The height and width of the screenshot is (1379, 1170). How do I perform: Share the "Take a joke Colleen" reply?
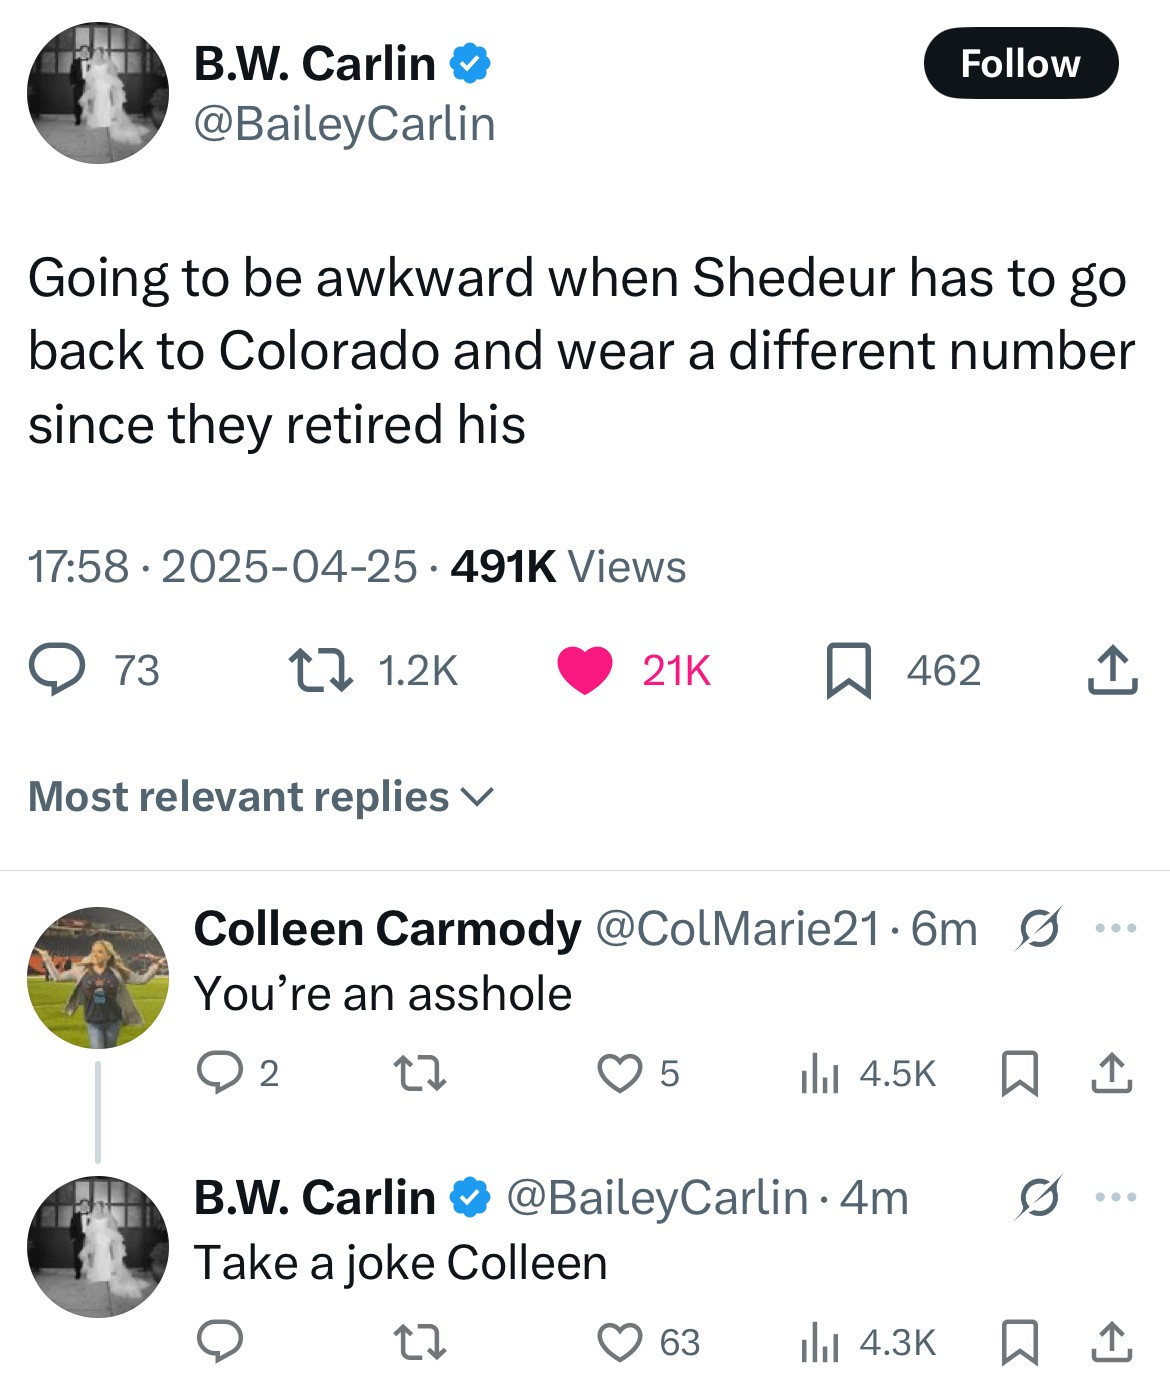pyautogui.click(x=1111, y=1342)
